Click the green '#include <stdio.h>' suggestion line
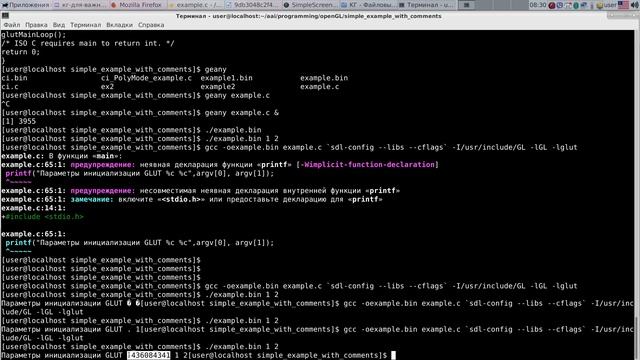Screen dimensions: 640x360 point(44,217)
